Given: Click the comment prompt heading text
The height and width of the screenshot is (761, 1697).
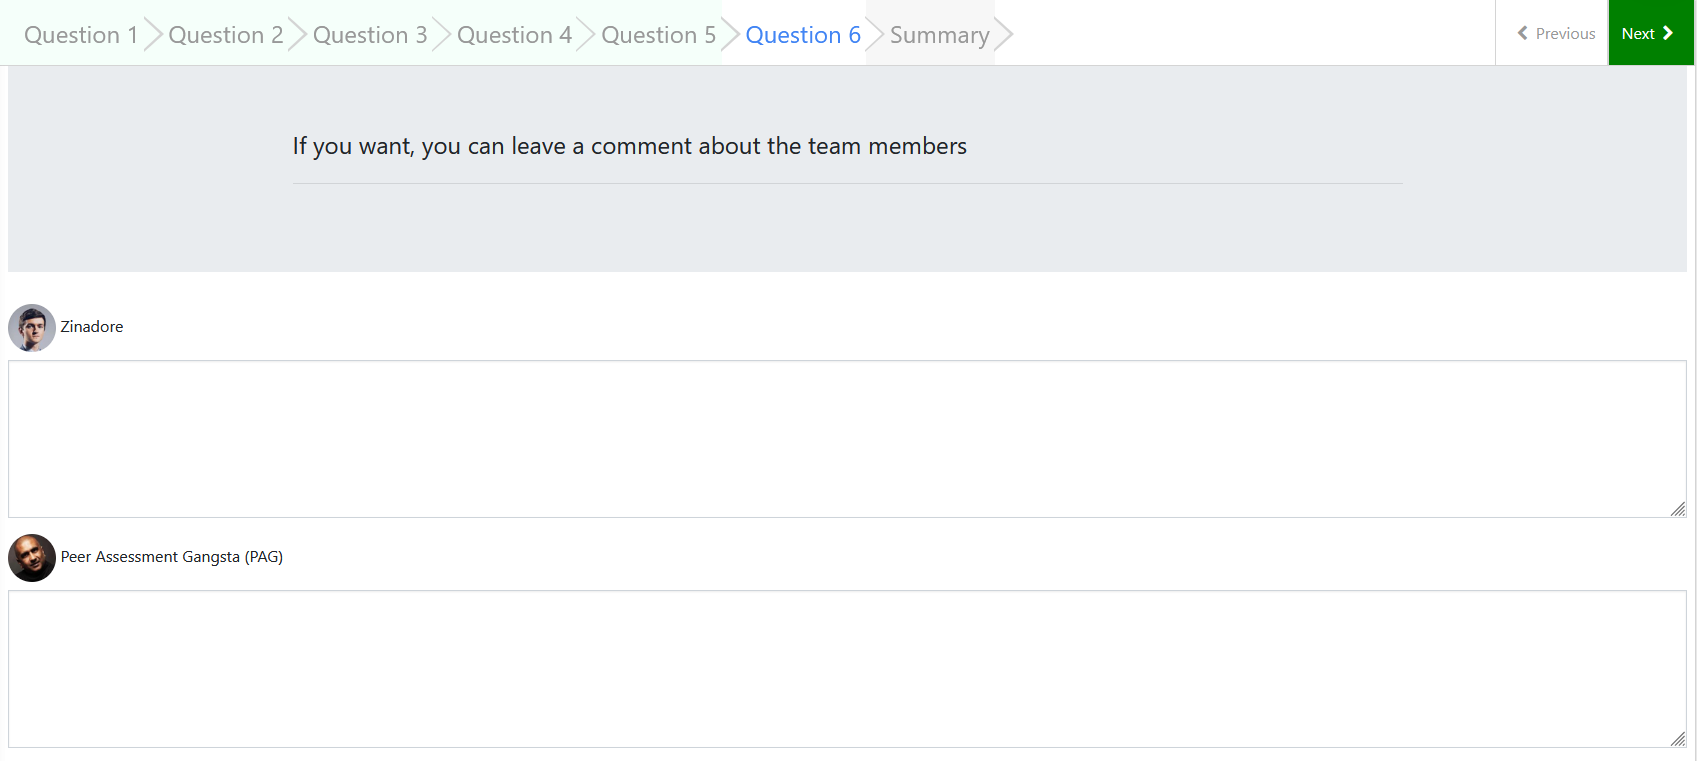Looking at the screenshot, I should pos(629,146).
